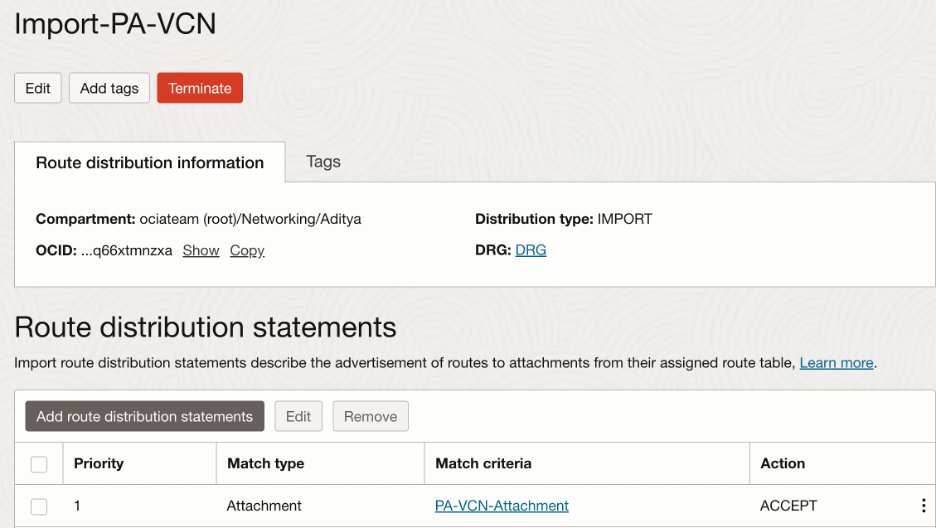This screenshot has height=528, width=936.
Task: Select all rows with header checkbox
Action: pos(39,464)
